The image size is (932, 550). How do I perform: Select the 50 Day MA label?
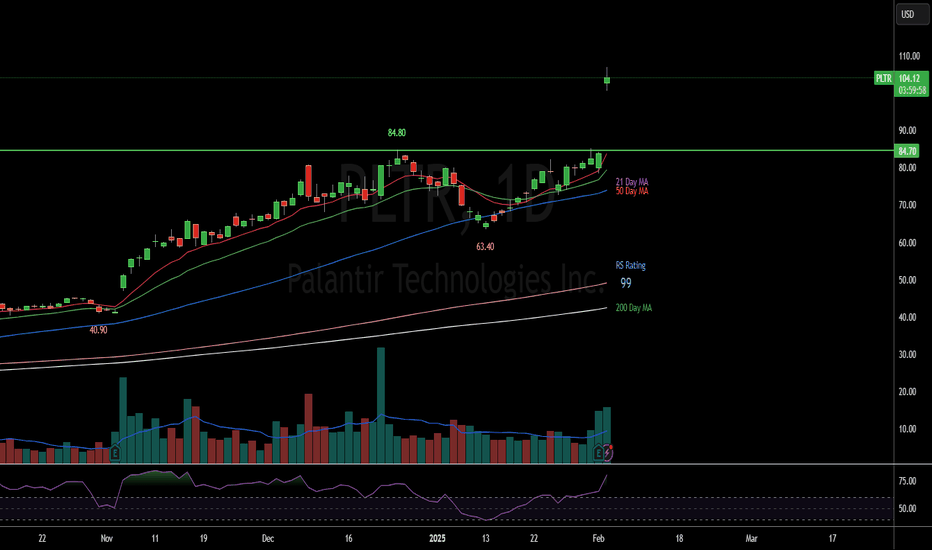pyautogui.click(x=632, y=191)
